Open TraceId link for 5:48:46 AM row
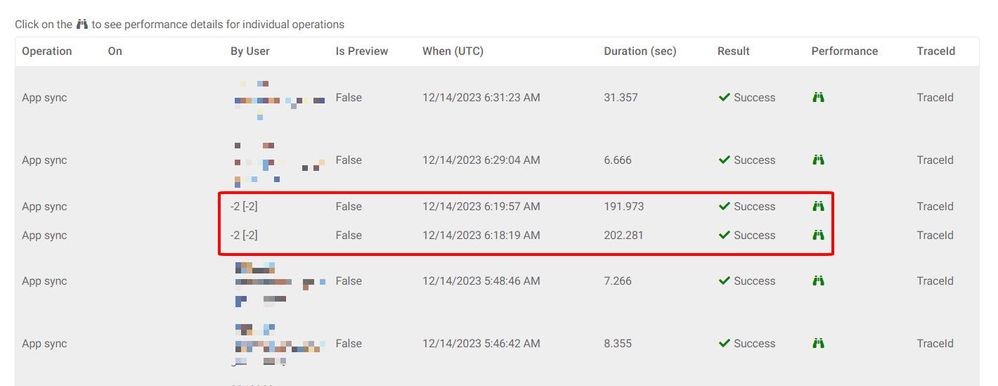 pyautogui.click(x=935, y=281)
